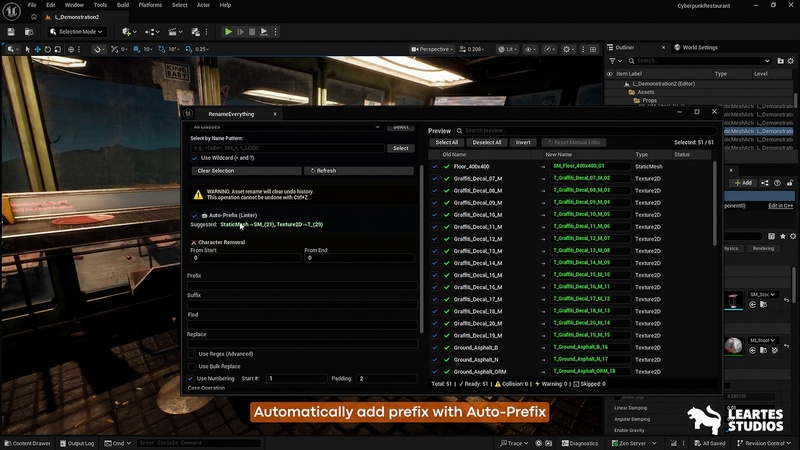Uncheck the Use Wildcard checkbox

[x=194, y=158]
